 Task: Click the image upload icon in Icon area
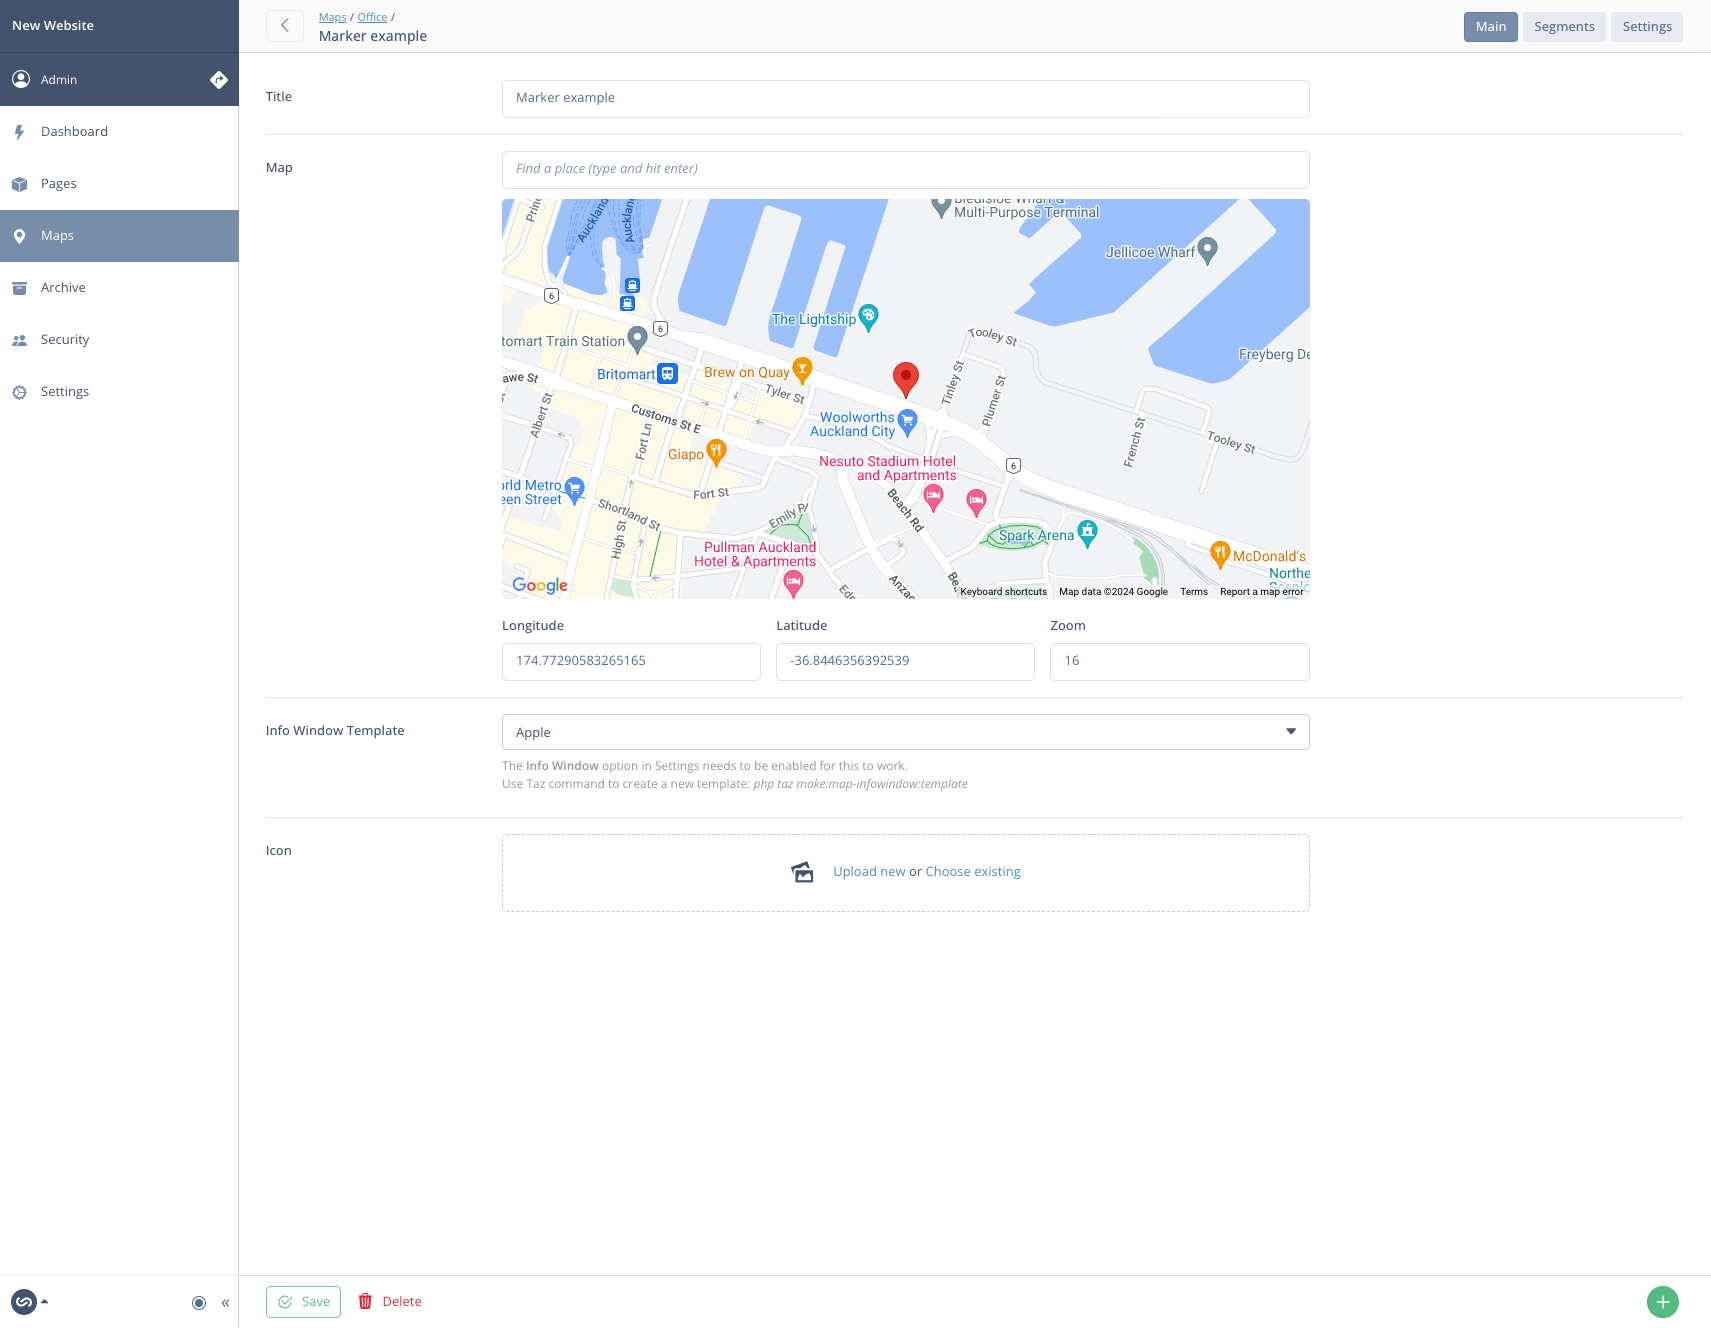coord(802,872)
